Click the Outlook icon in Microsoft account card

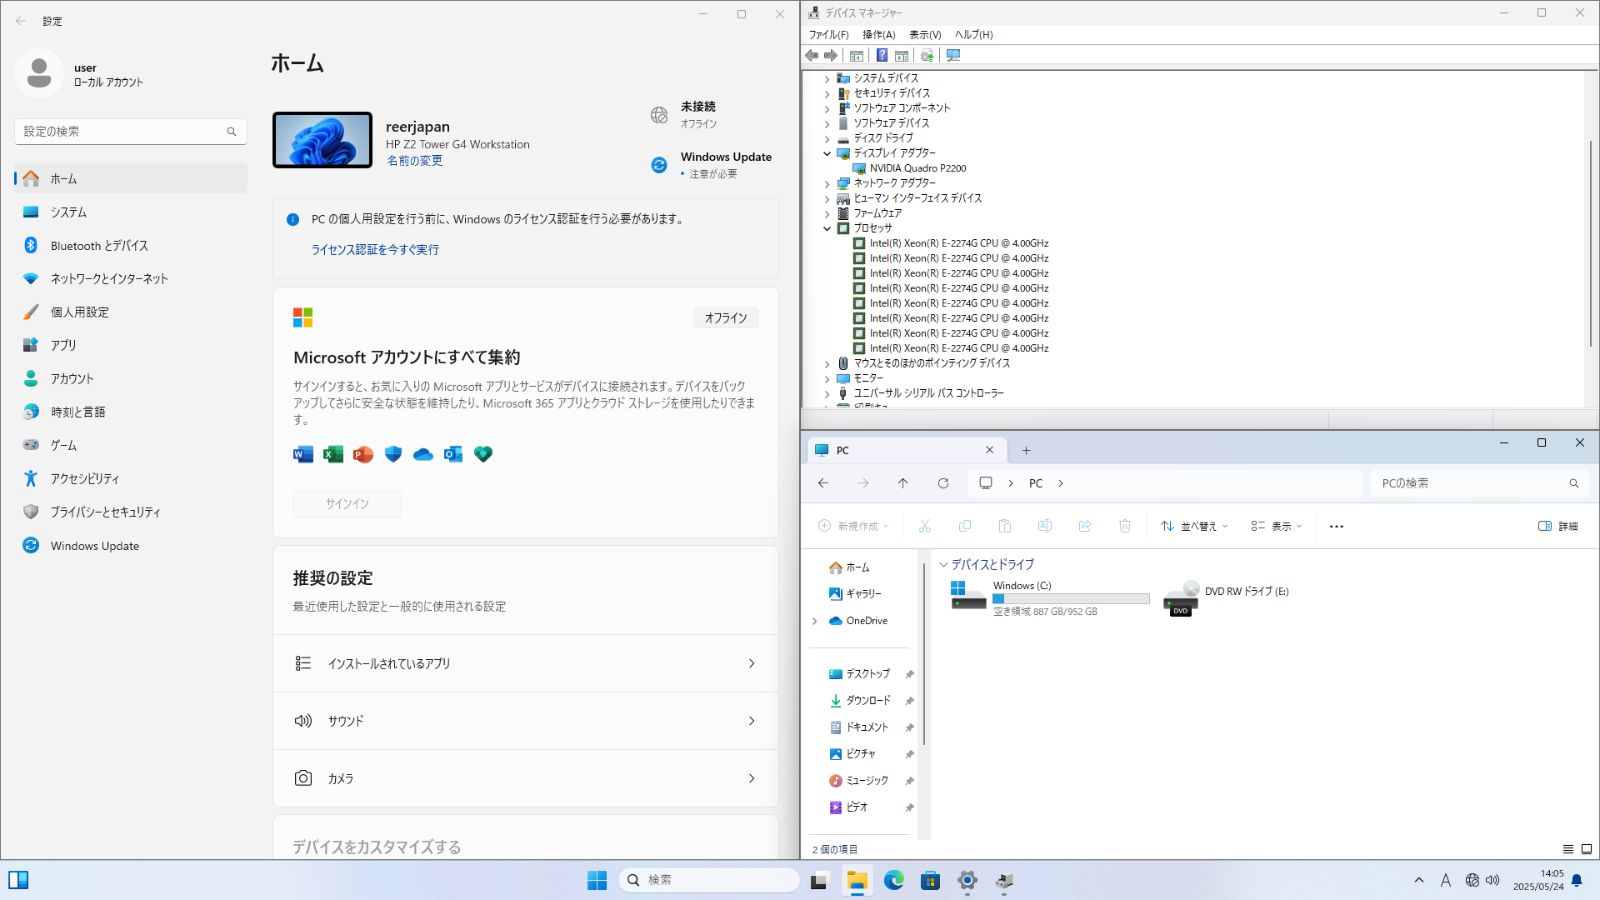(x=453, y=454)
